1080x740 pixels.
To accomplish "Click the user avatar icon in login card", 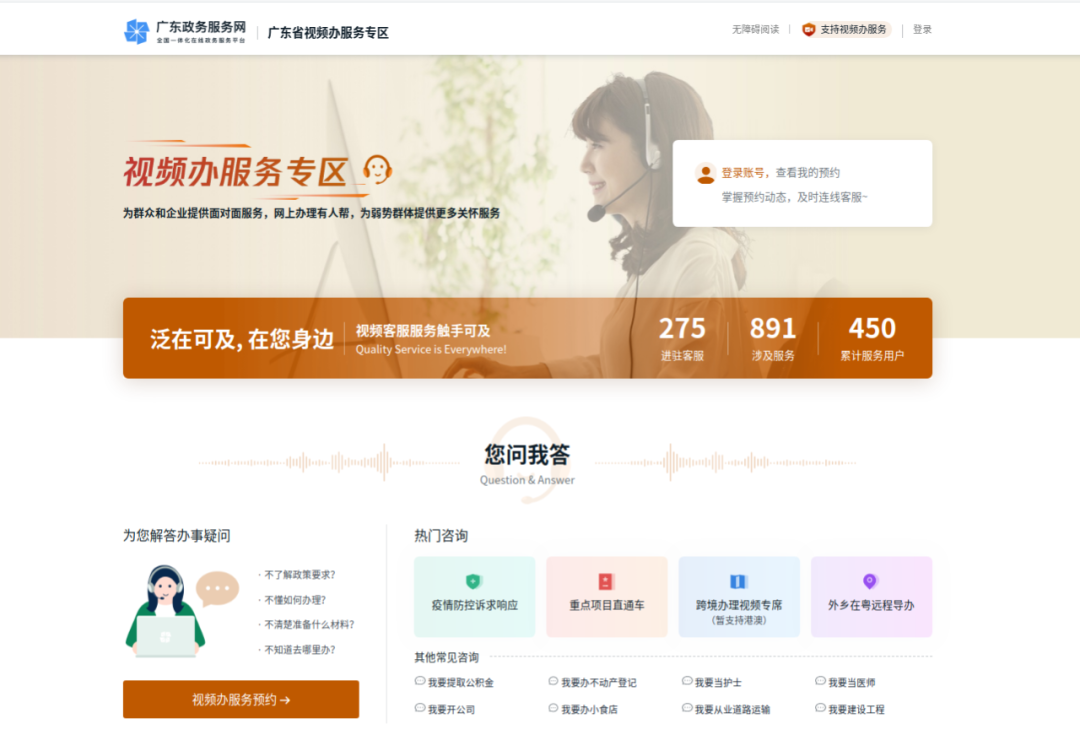I will coord(706,174).
